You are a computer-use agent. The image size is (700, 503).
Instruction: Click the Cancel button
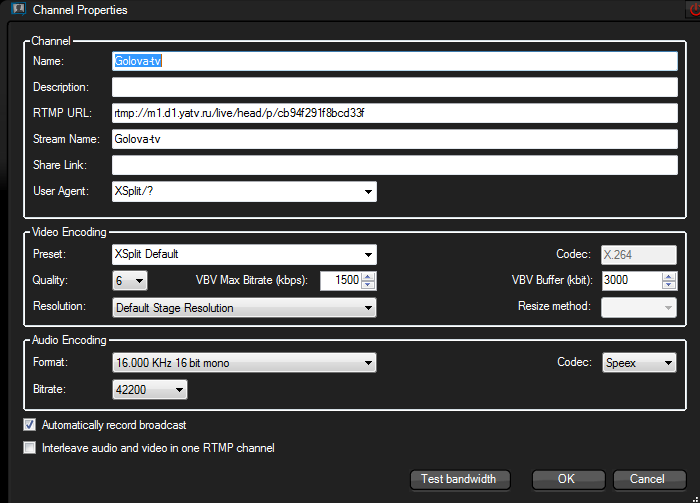point(649,479)
